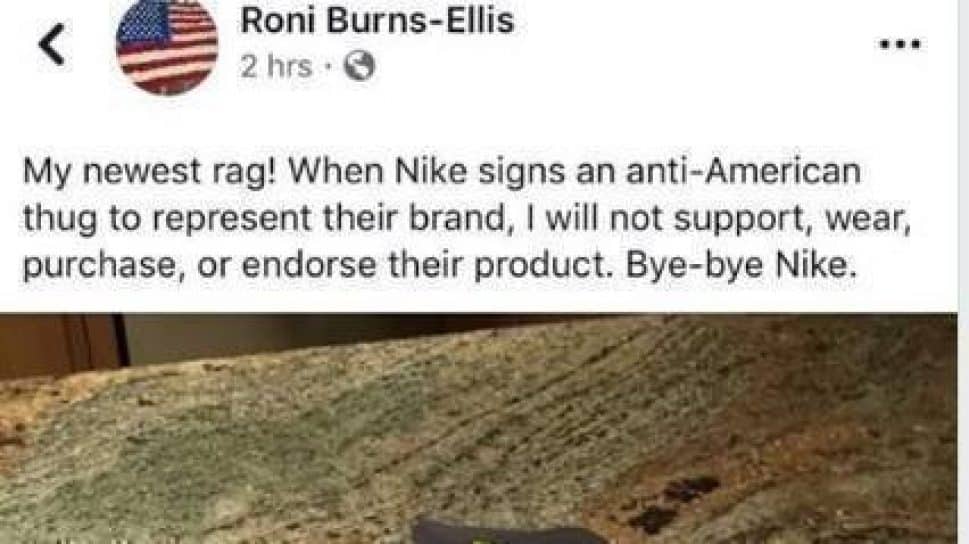This screenshot has height=544, width=969.
Task: Click the separator dot after "2 hrs"
Action: [x=328, y=67]
